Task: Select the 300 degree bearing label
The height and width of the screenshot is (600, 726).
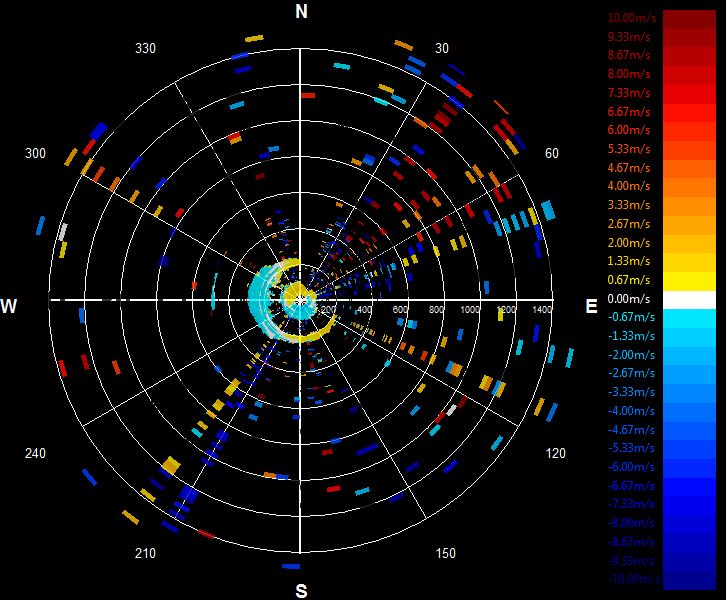Action: [x=35, y=153]
